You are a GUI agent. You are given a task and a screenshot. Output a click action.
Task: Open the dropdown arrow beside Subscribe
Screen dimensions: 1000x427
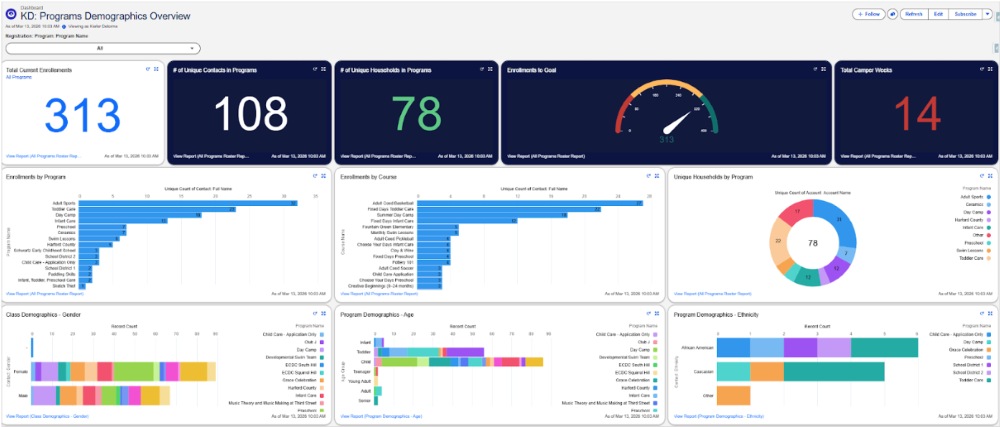coord(987,14)
